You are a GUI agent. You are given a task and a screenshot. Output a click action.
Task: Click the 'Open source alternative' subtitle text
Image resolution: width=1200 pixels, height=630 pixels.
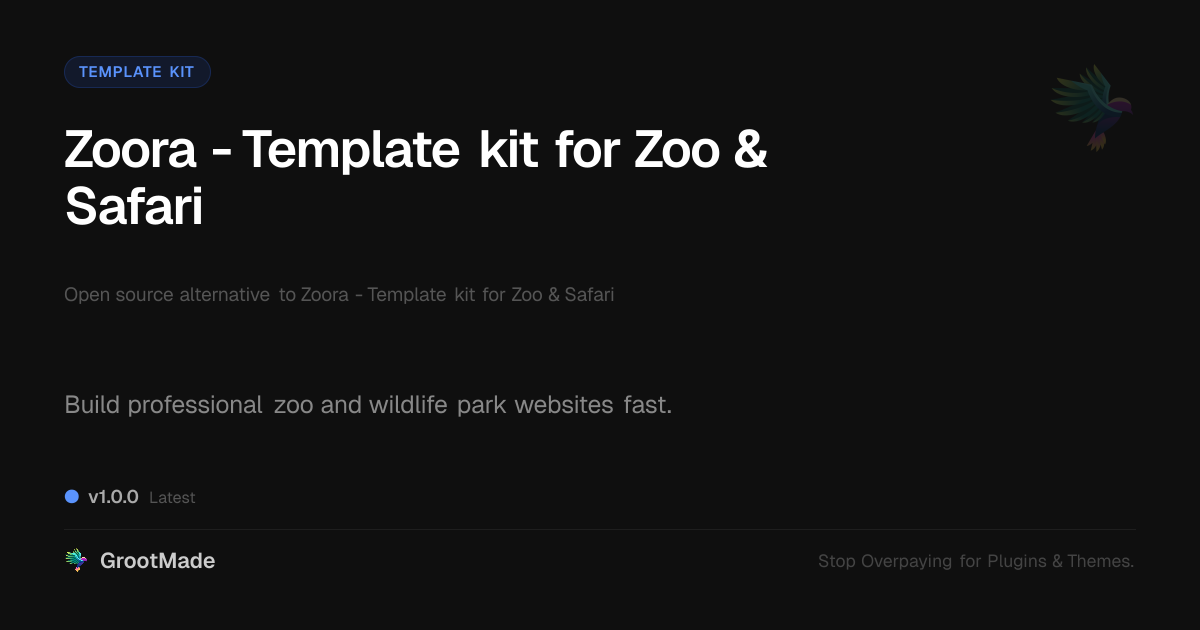(167, 295)
